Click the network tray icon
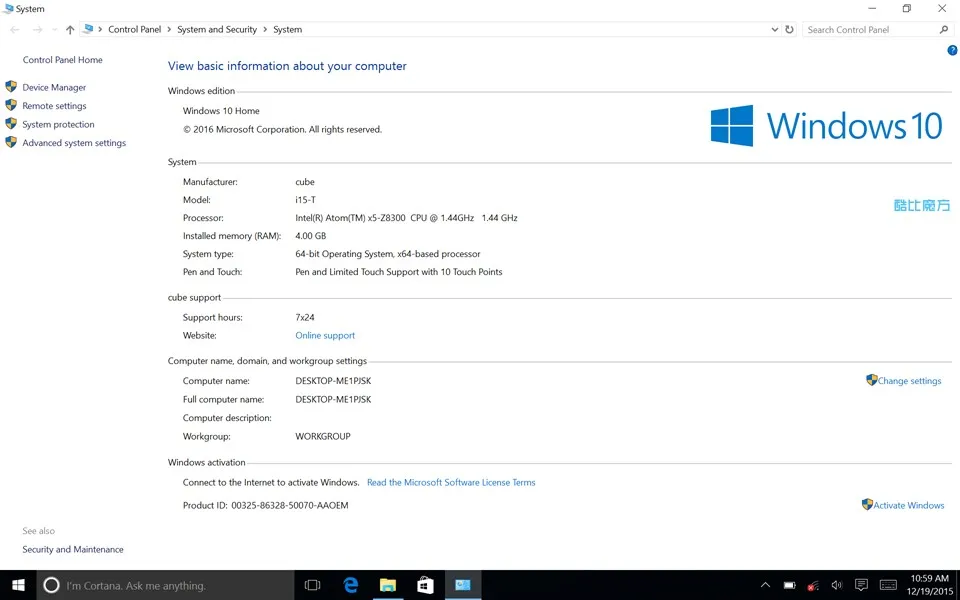 tap(813, 585)
